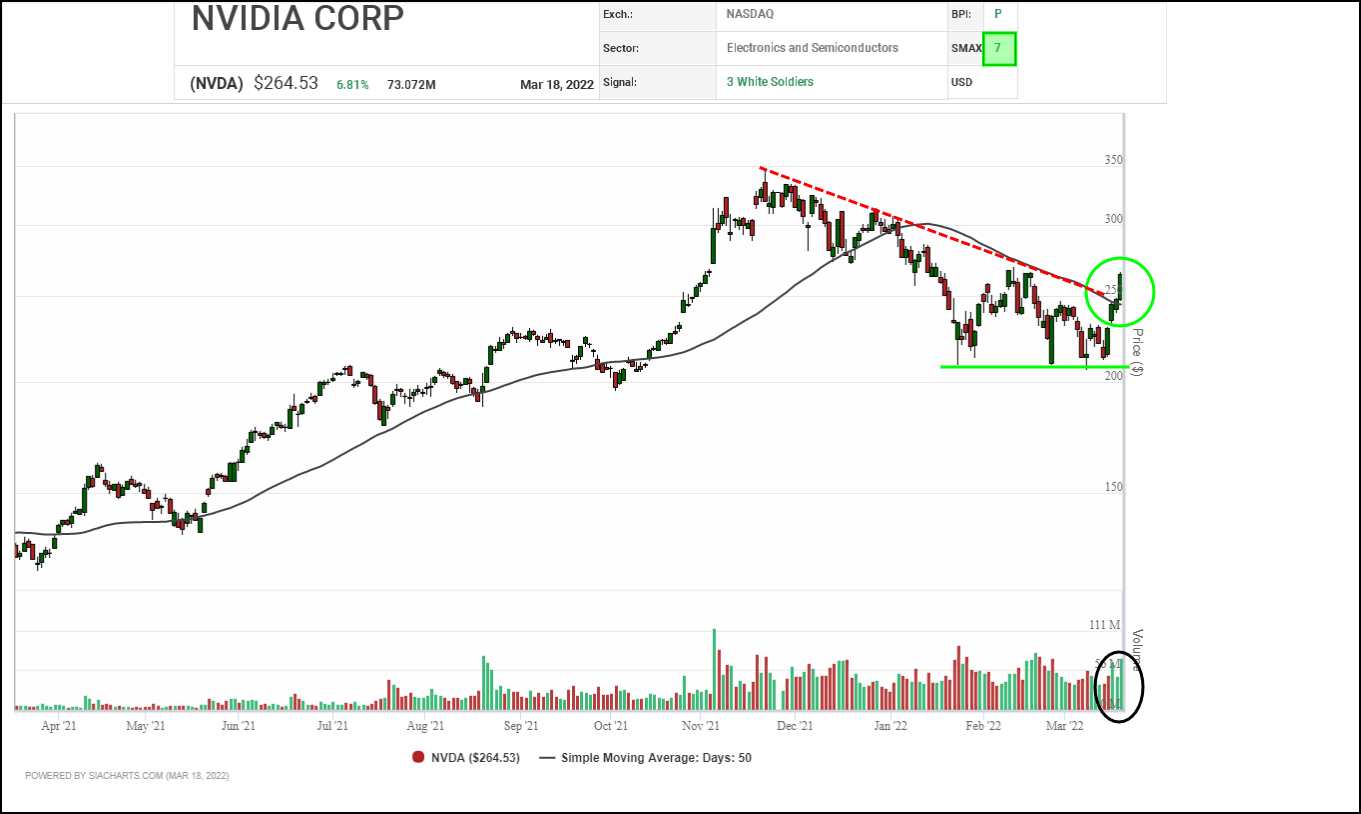1361x814 pixels.
Task: Click the Jul '21 date axis label
Action: click(x=332, y=726)
